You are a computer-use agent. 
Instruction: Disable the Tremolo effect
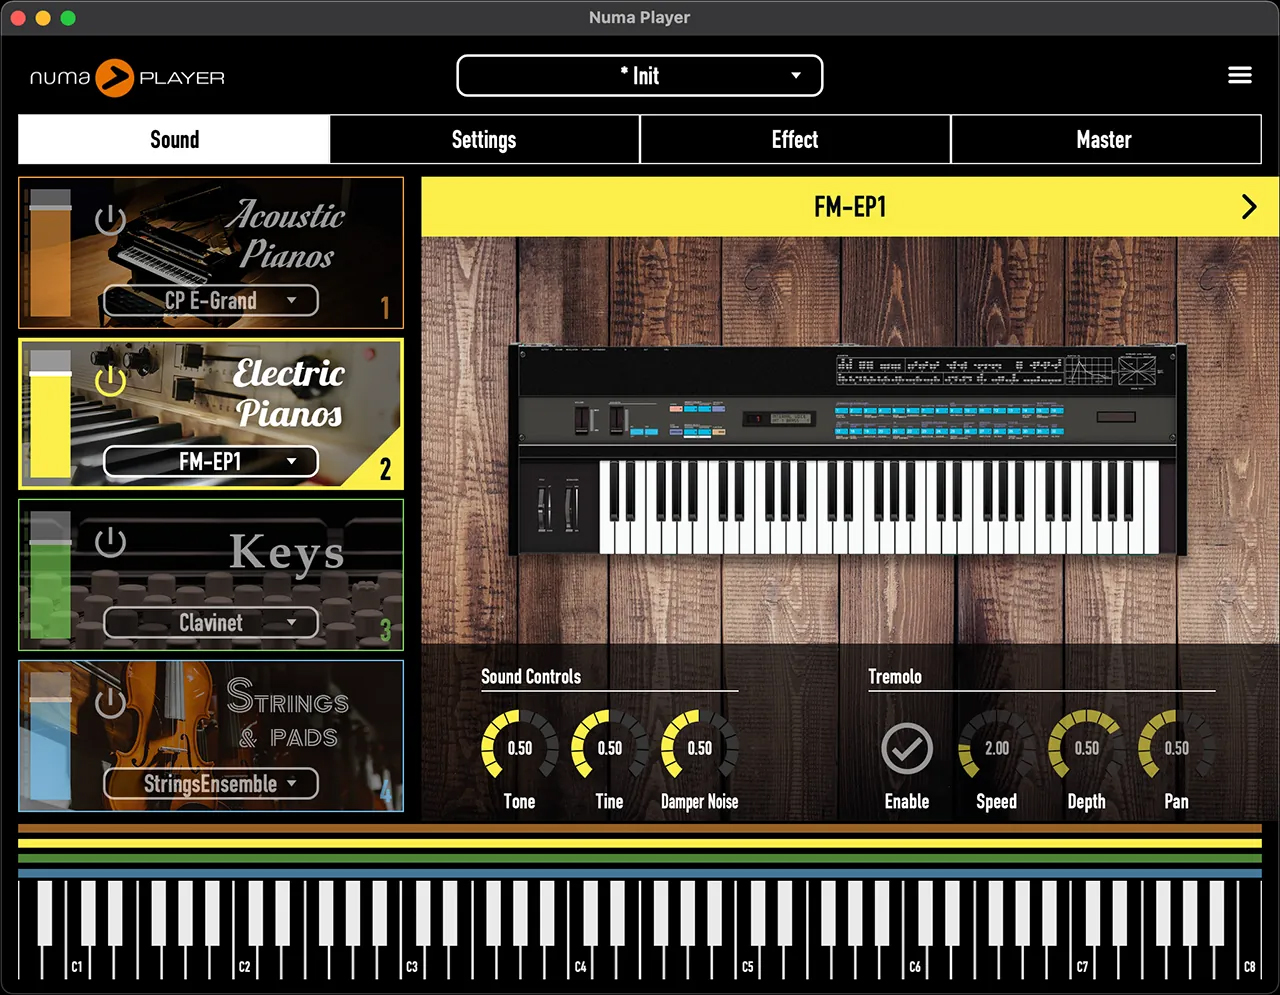[907, 747]
